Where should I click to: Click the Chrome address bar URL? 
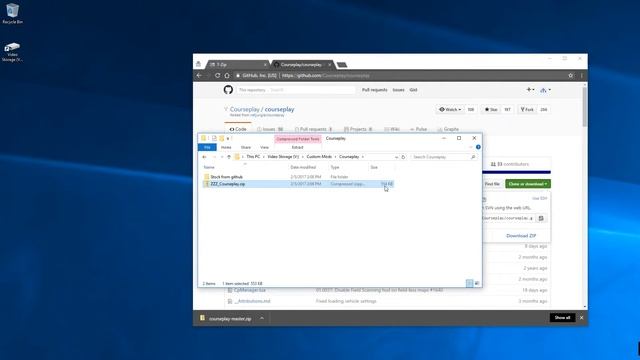[326, 76]
